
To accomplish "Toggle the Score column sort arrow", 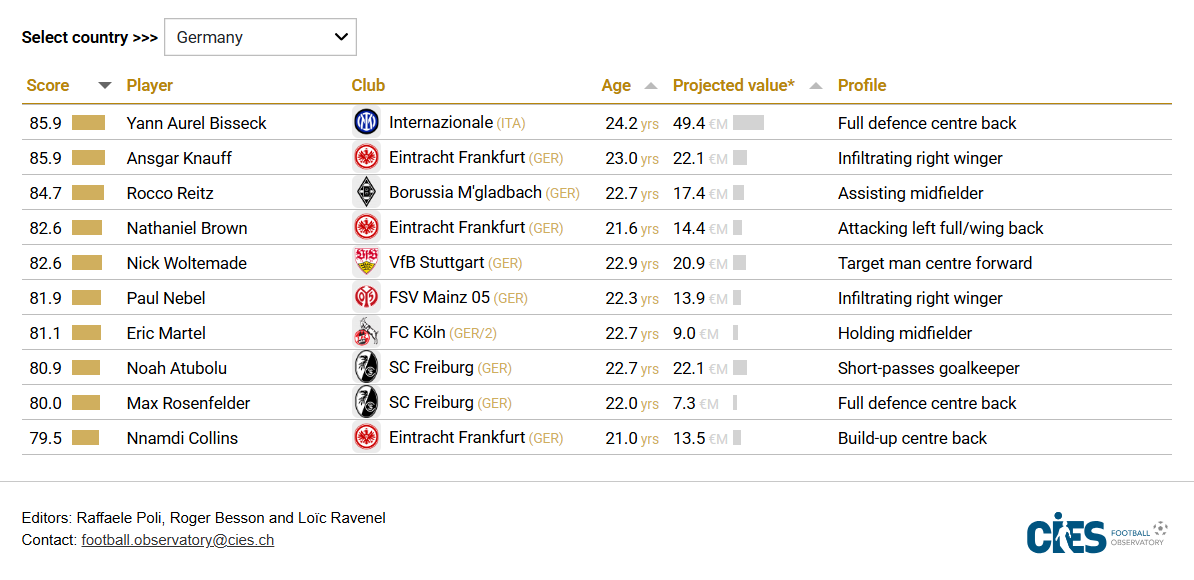I will pyautogui.click(x=105, y=85).
